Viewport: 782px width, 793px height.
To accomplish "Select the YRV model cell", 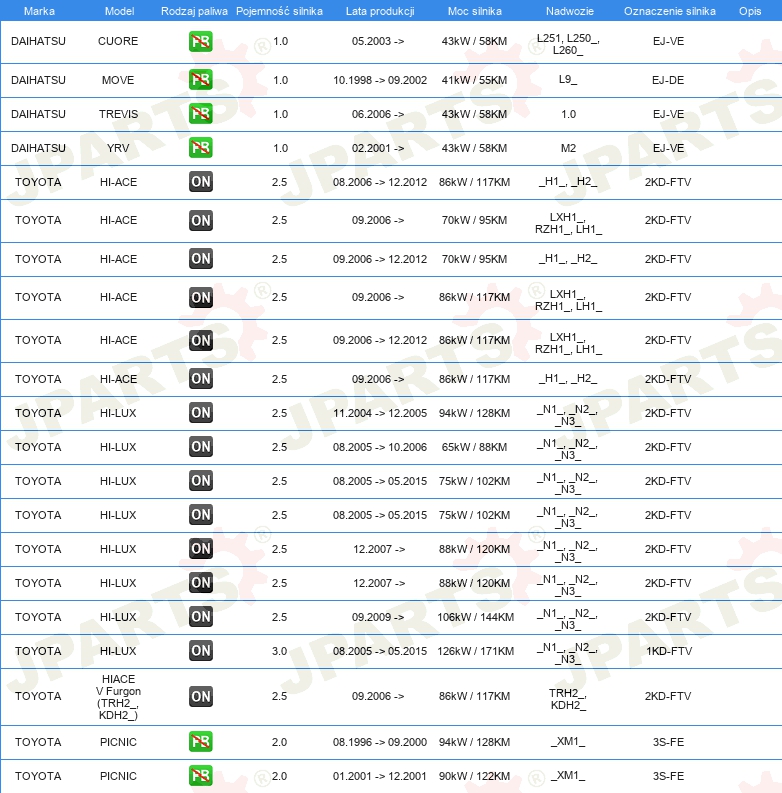I will click(118, 148).
